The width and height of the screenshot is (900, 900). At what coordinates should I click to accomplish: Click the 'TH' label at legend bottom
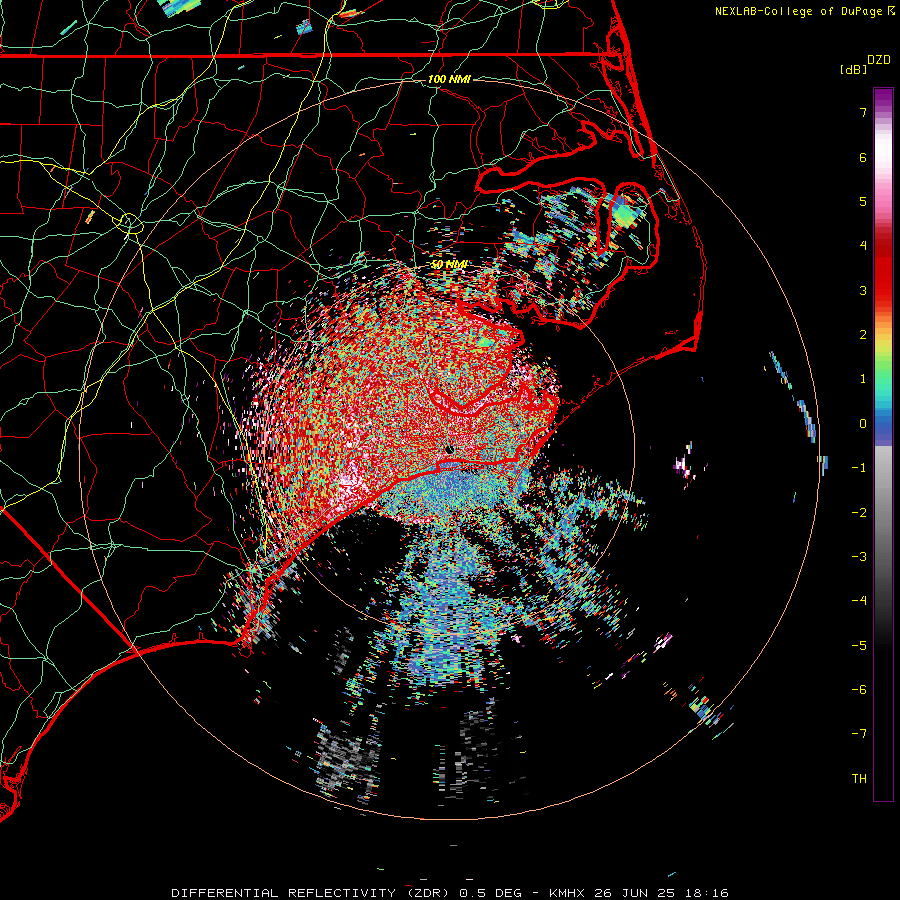tap(859, 779)
